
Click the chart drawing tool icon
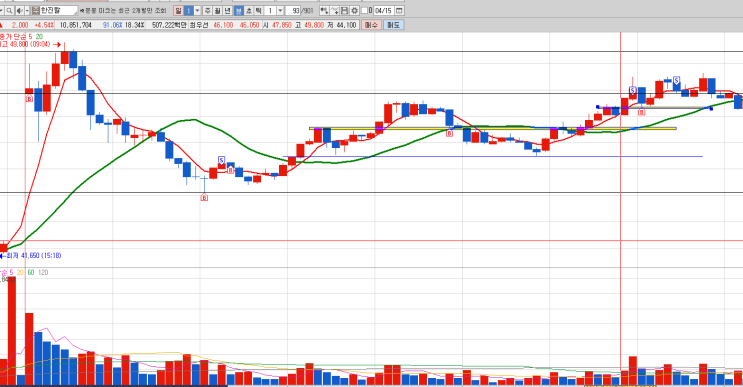335,10
